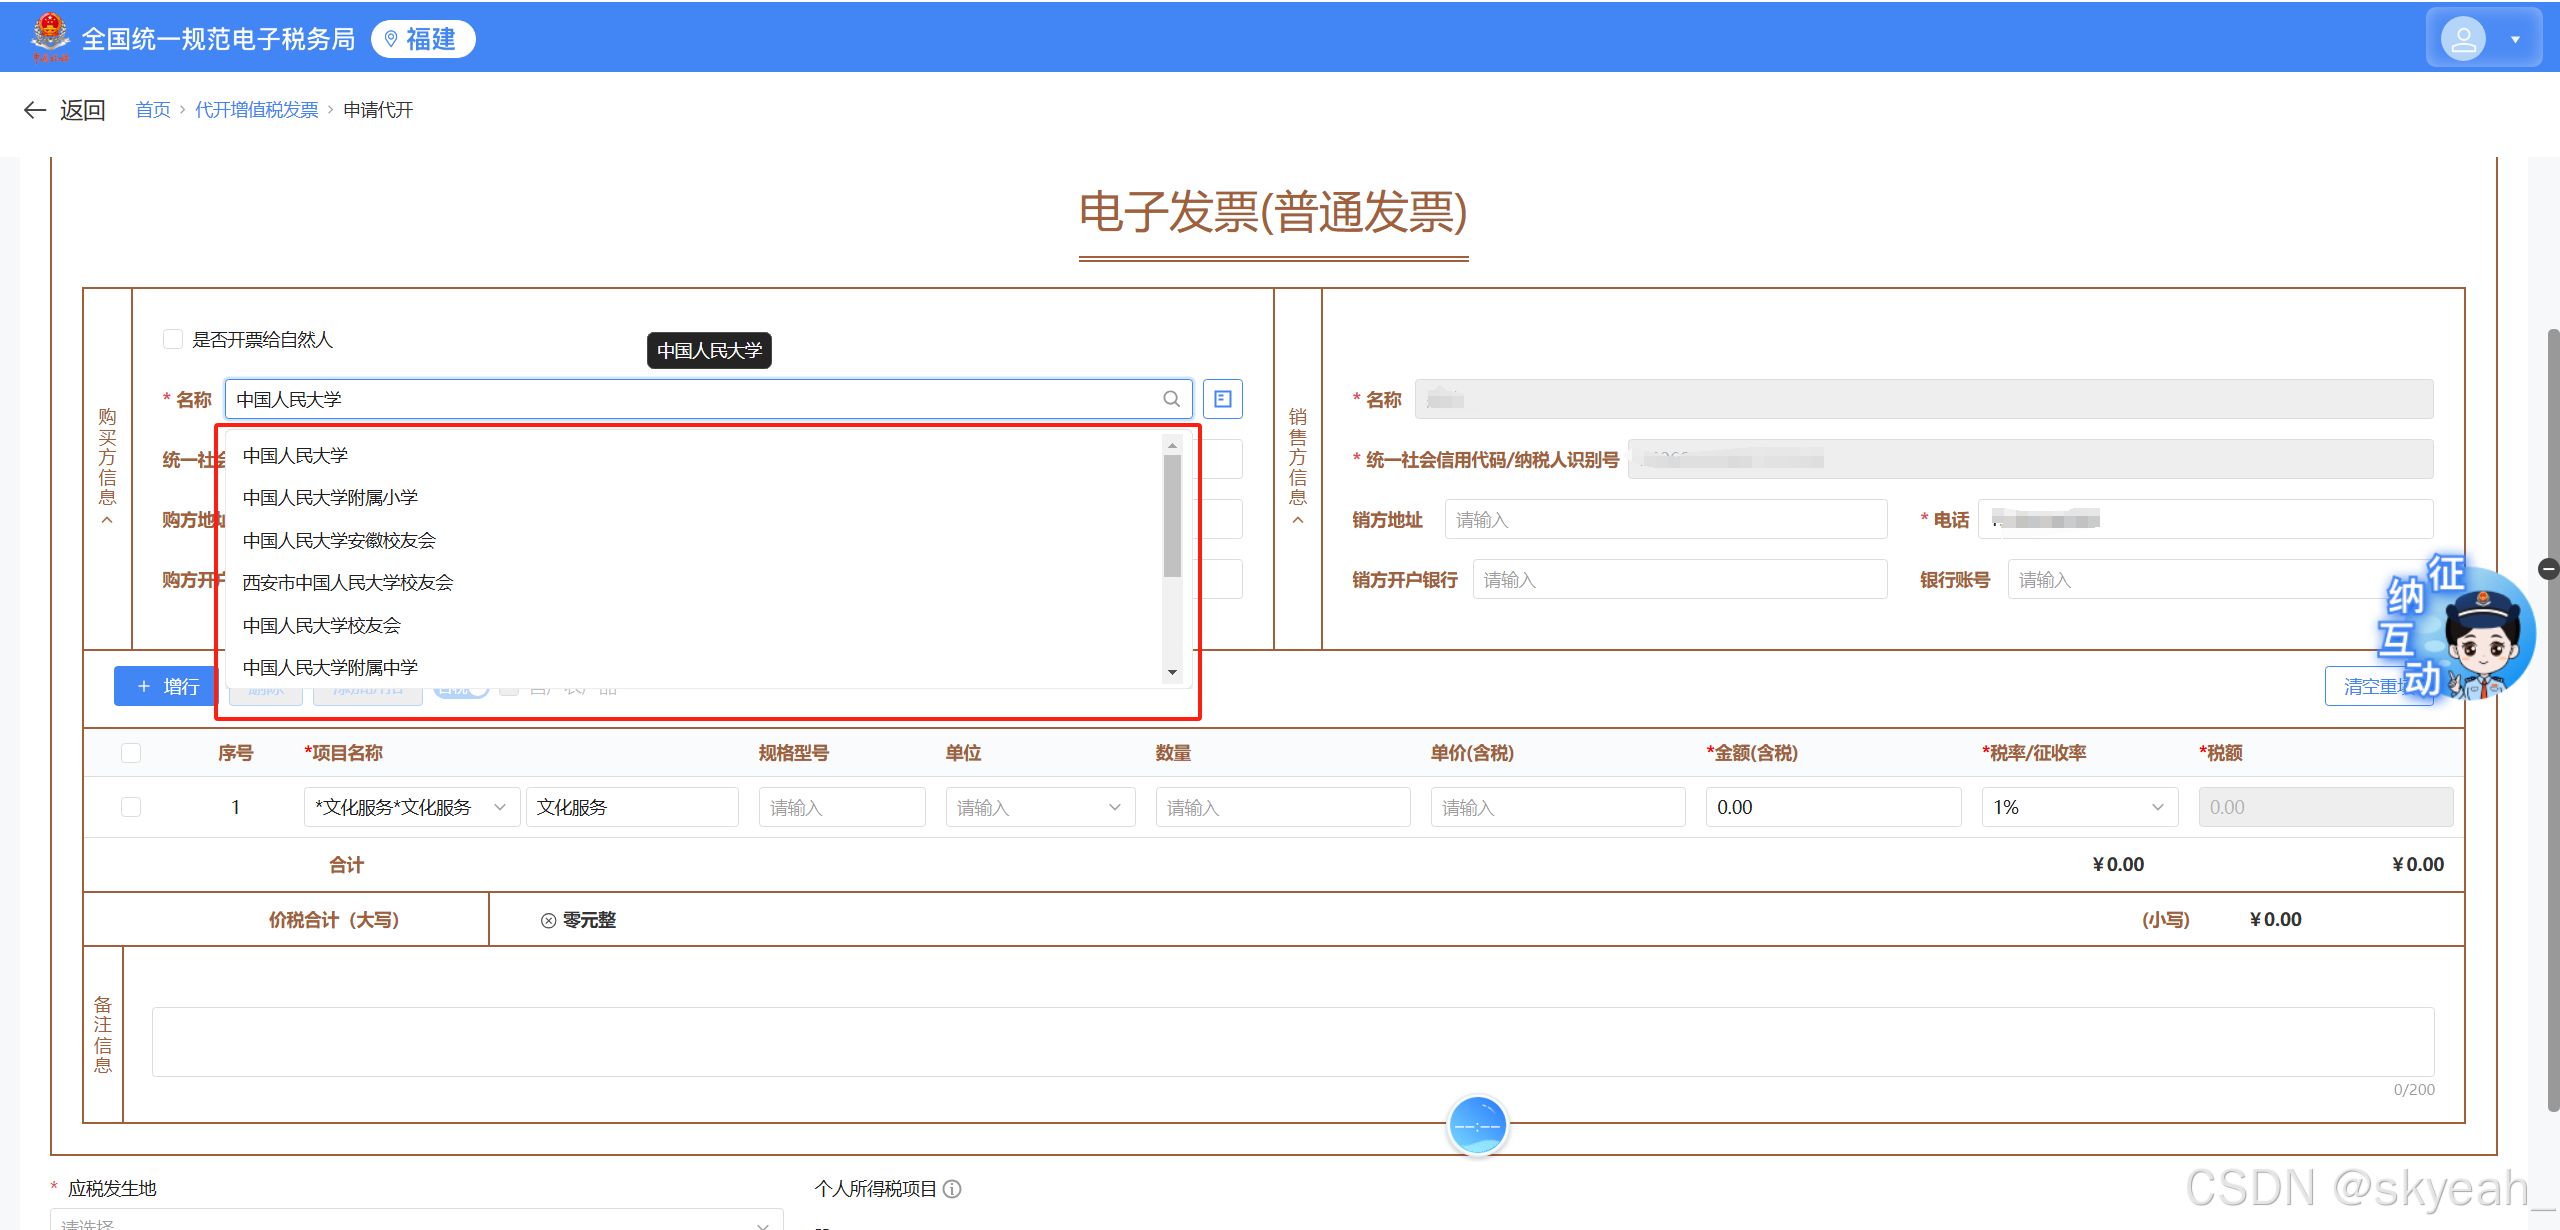The width and height of the screenshot is (2560, 1230).
Task: Click the blue floating timer bubble
Action: 1477,1126
